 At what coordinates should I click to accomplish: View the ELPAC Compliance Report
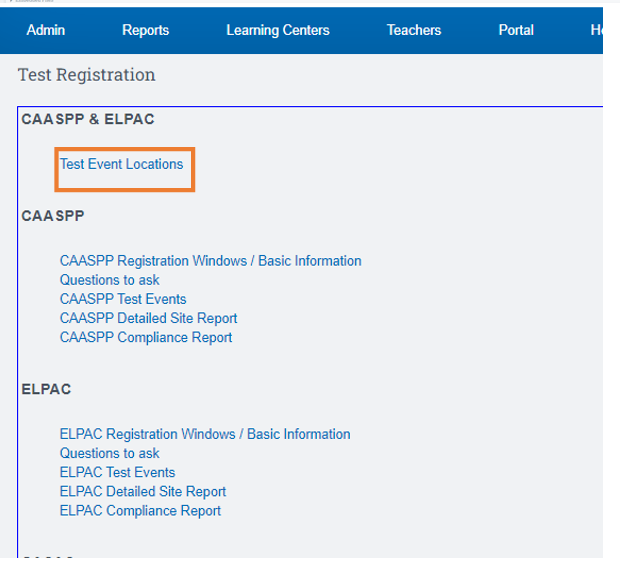[x=140, y=511]
